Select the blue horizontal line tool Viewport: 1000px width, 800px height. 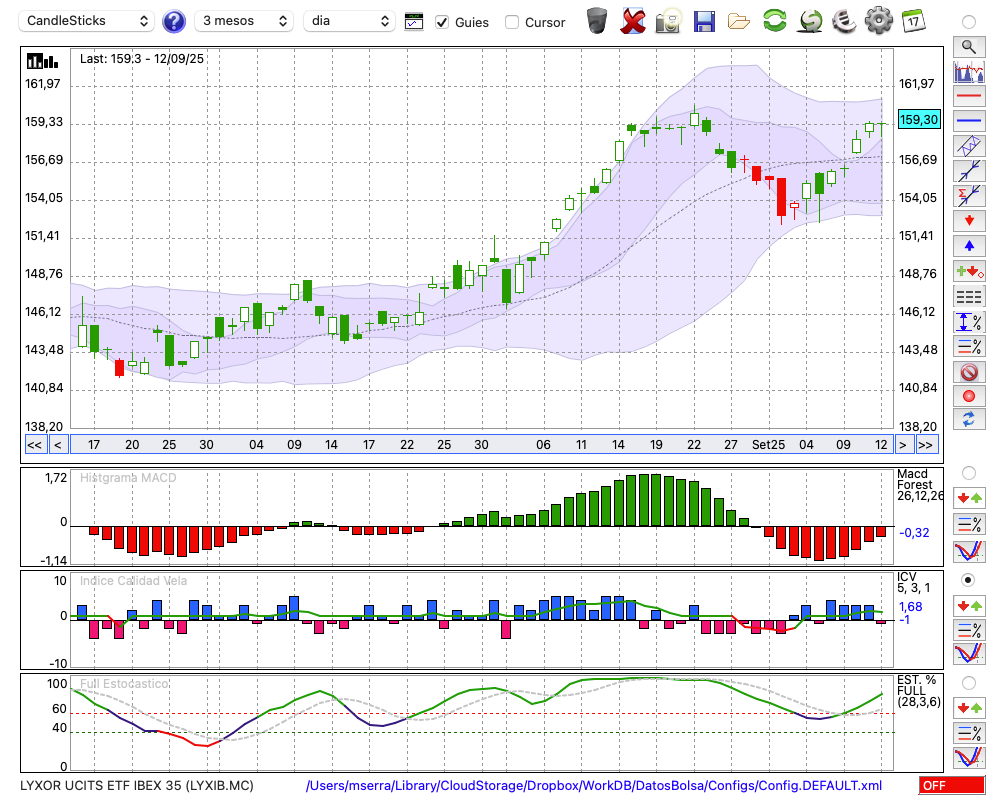pos(969,121)
